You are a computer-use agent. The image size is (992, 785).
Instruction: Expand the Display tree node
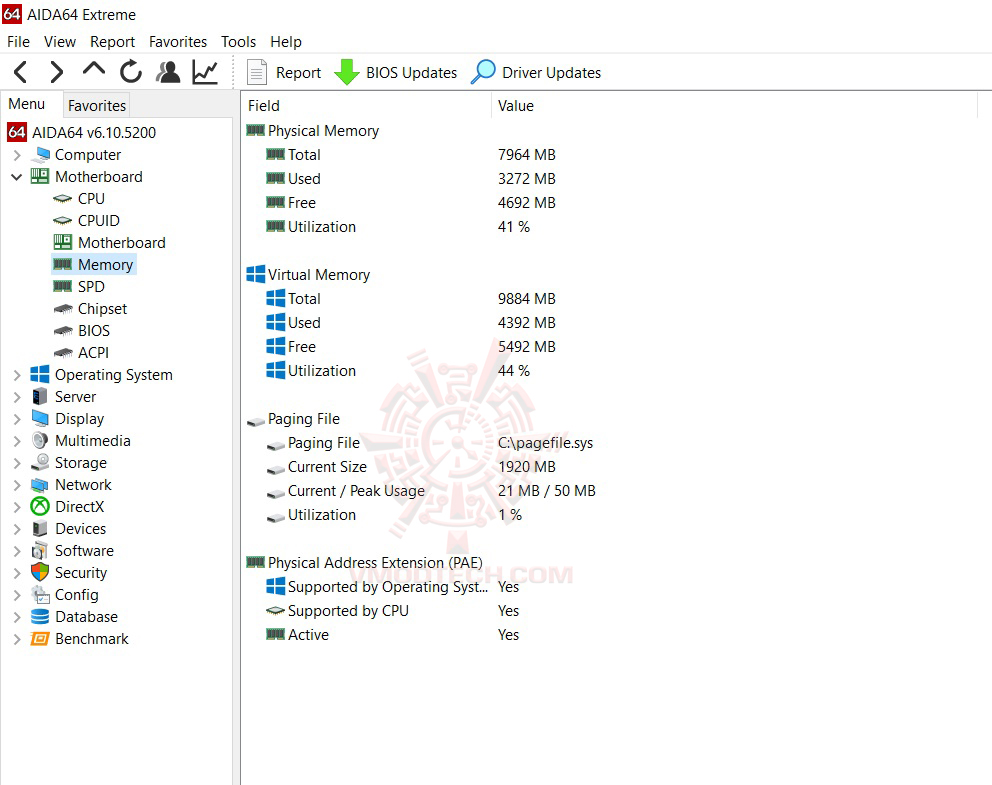click(17, 419)
